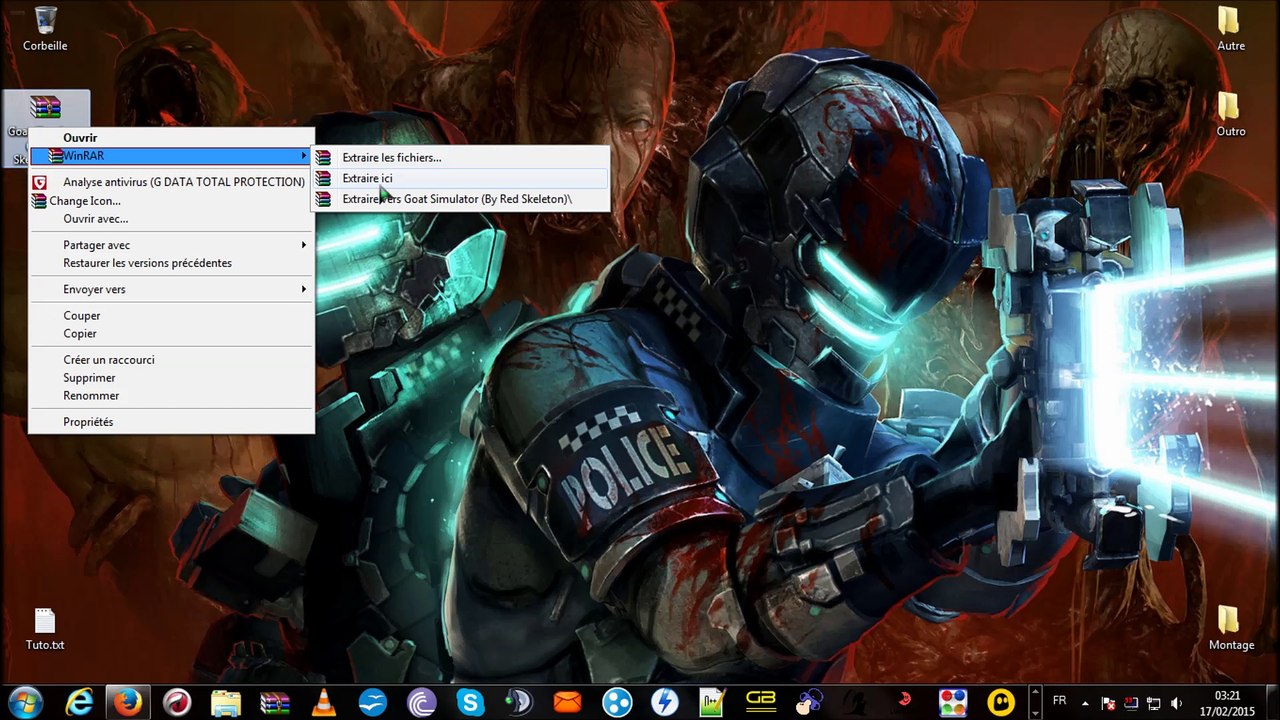Open CyberGhost yellow ghost taskbar icon
The image size is (1280, 720).
pos(1001,703)
